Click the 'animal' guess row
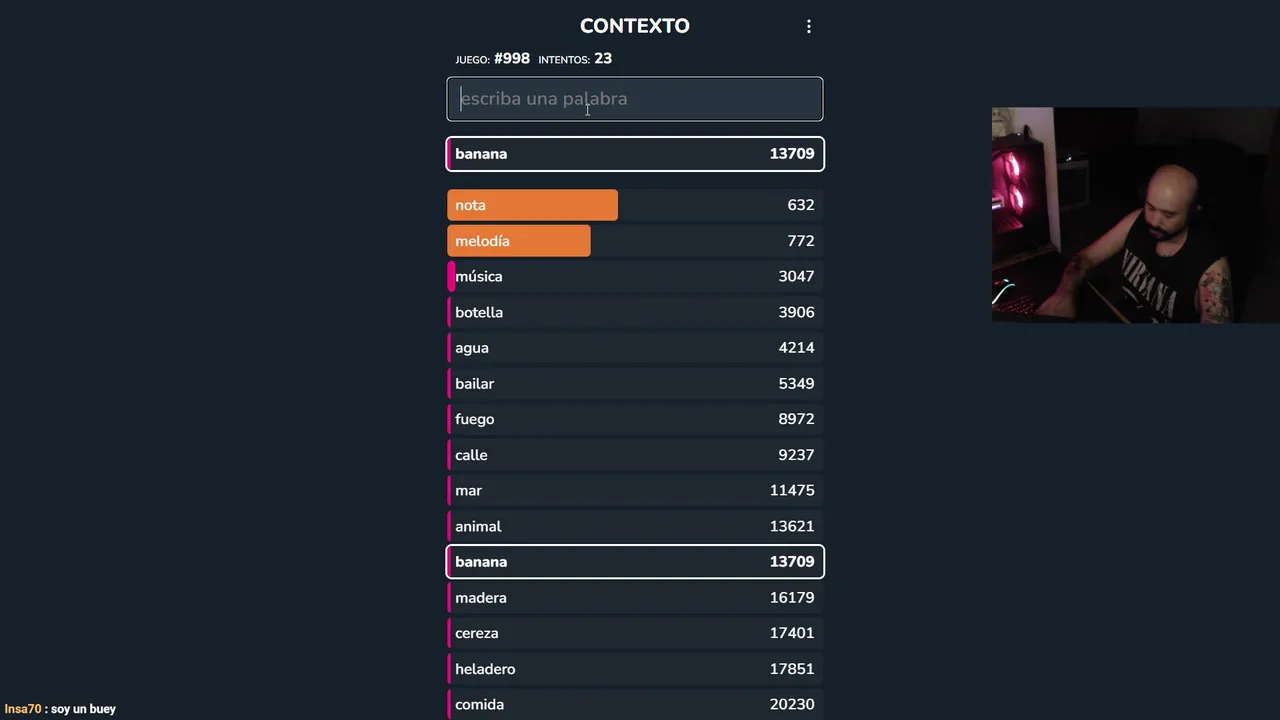 point(634,526)
